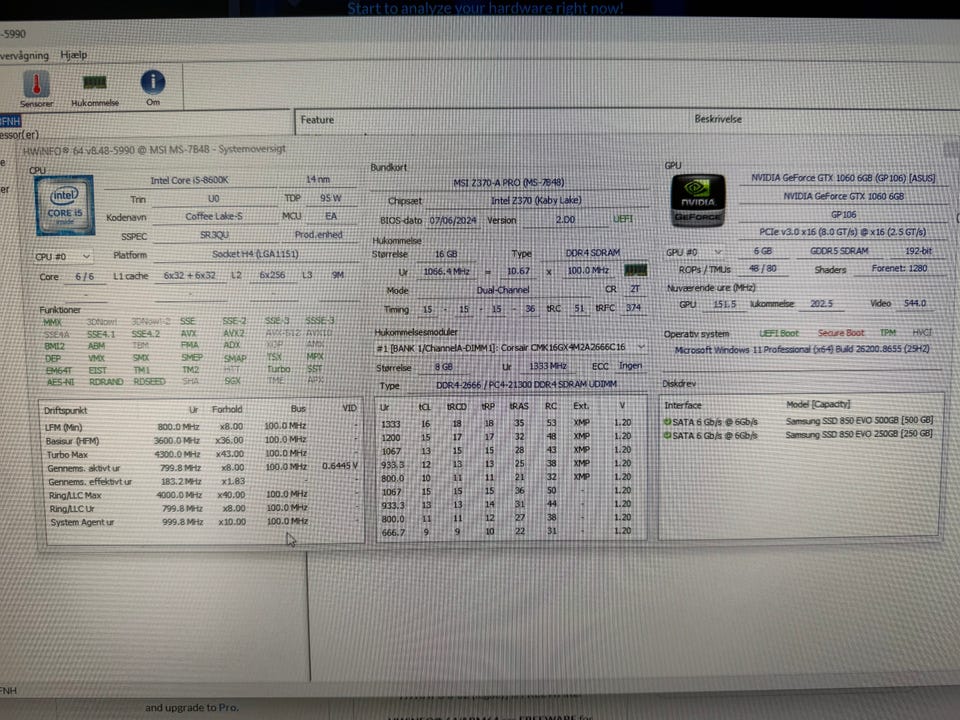Click the Secure Boot indicator
Image resolution: width=960 pixels, height=720 pixels.
[841, 333]
